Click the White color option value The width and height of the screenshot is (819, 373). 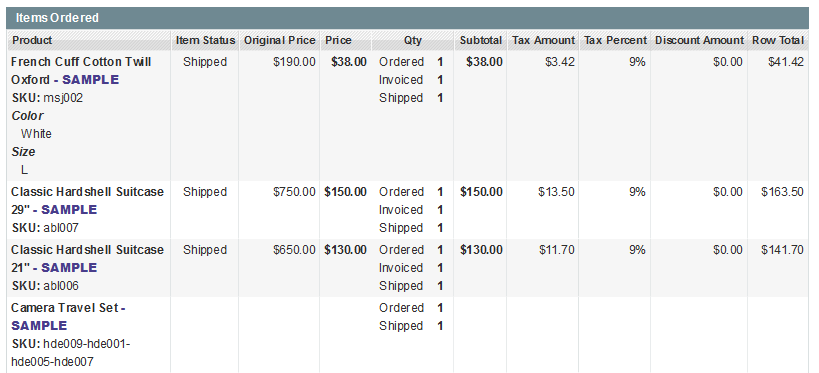(36, 134)
